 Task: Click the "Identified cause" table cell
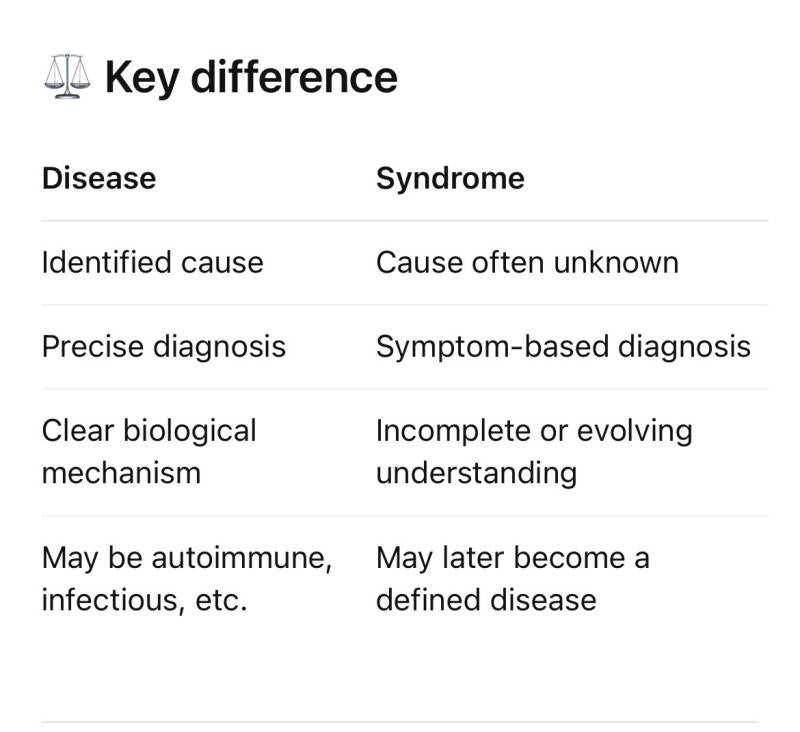[x=152, y=262]
